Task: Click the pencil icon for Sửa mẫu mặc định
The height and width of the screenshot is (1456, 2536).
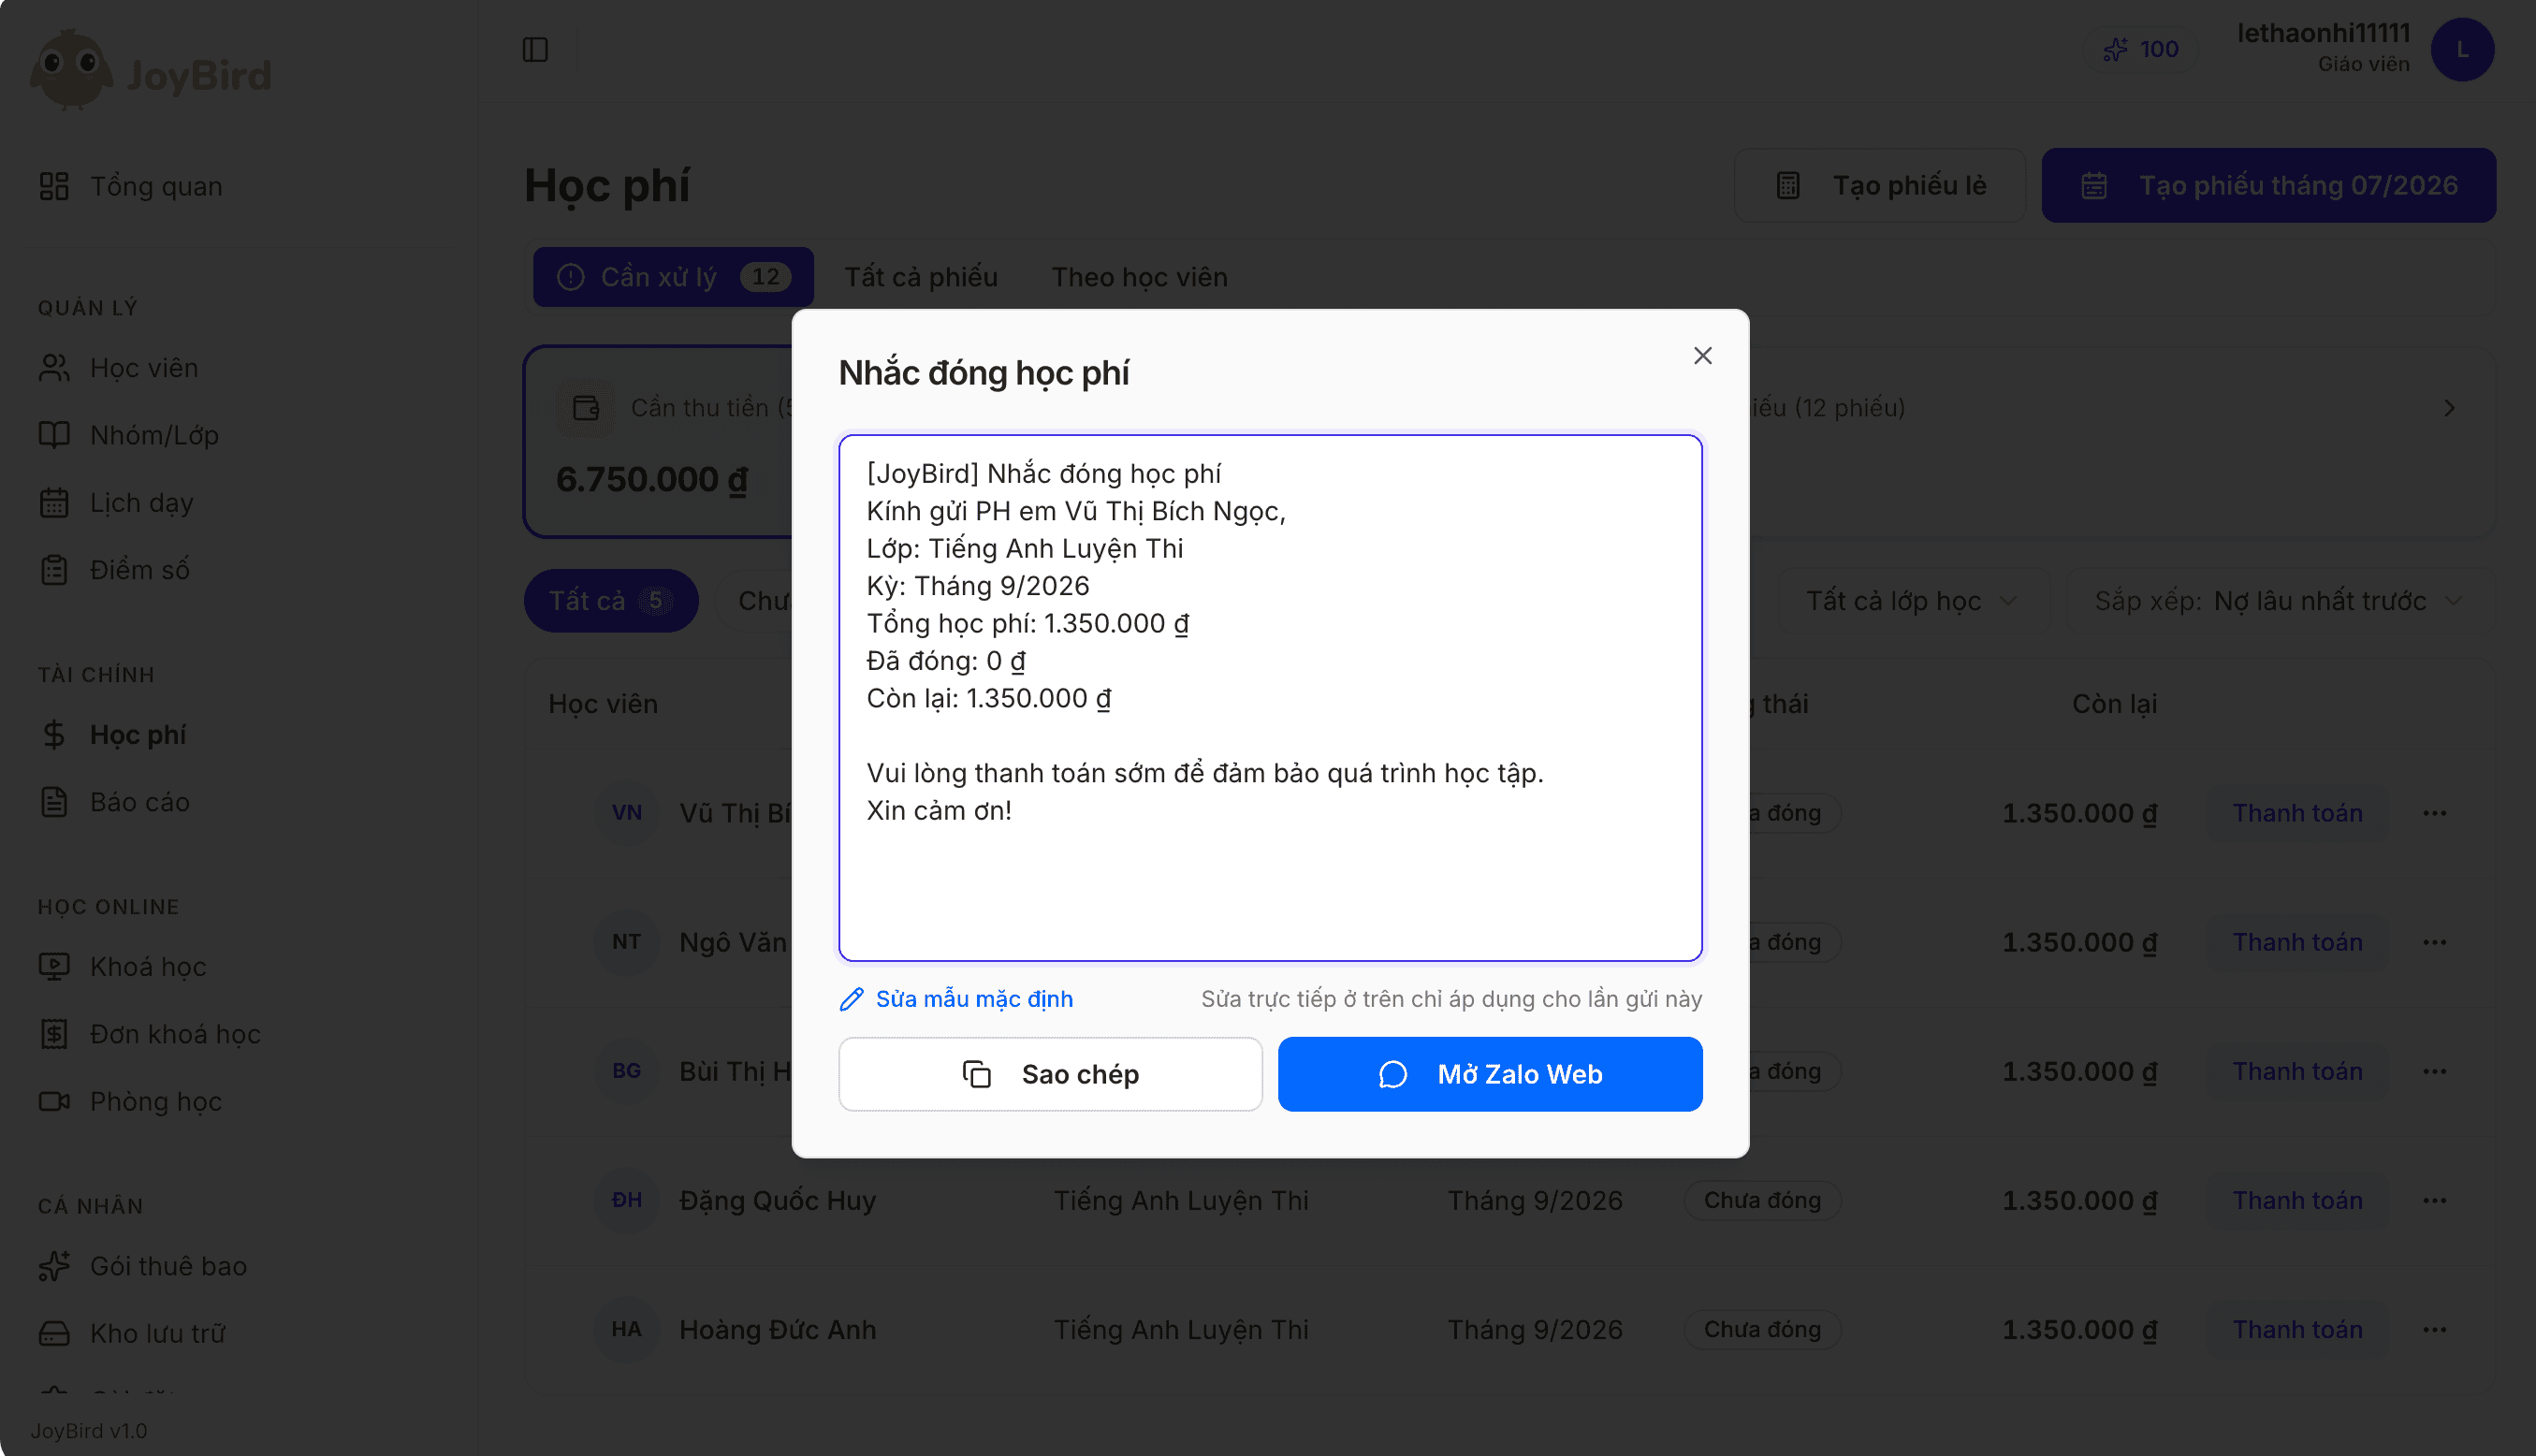Action: point(851,999)
